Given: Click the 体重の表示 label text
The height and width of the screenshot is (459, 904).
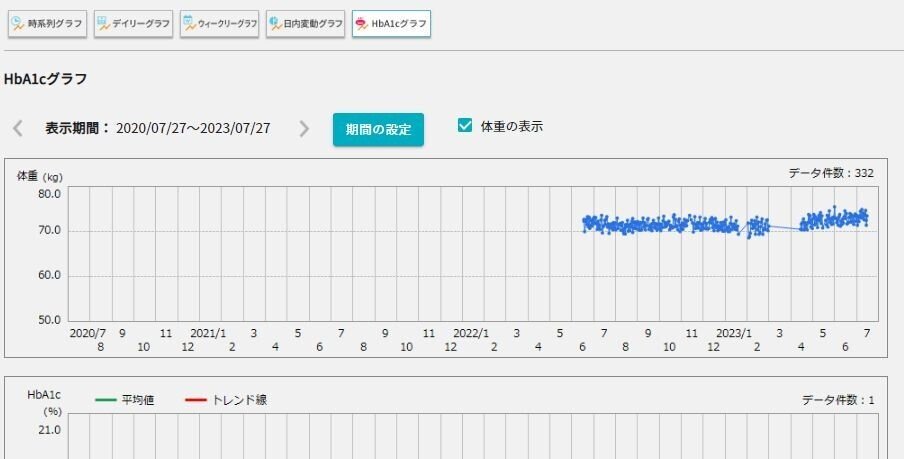Looking at the screenshot, I should coord(511,127).
